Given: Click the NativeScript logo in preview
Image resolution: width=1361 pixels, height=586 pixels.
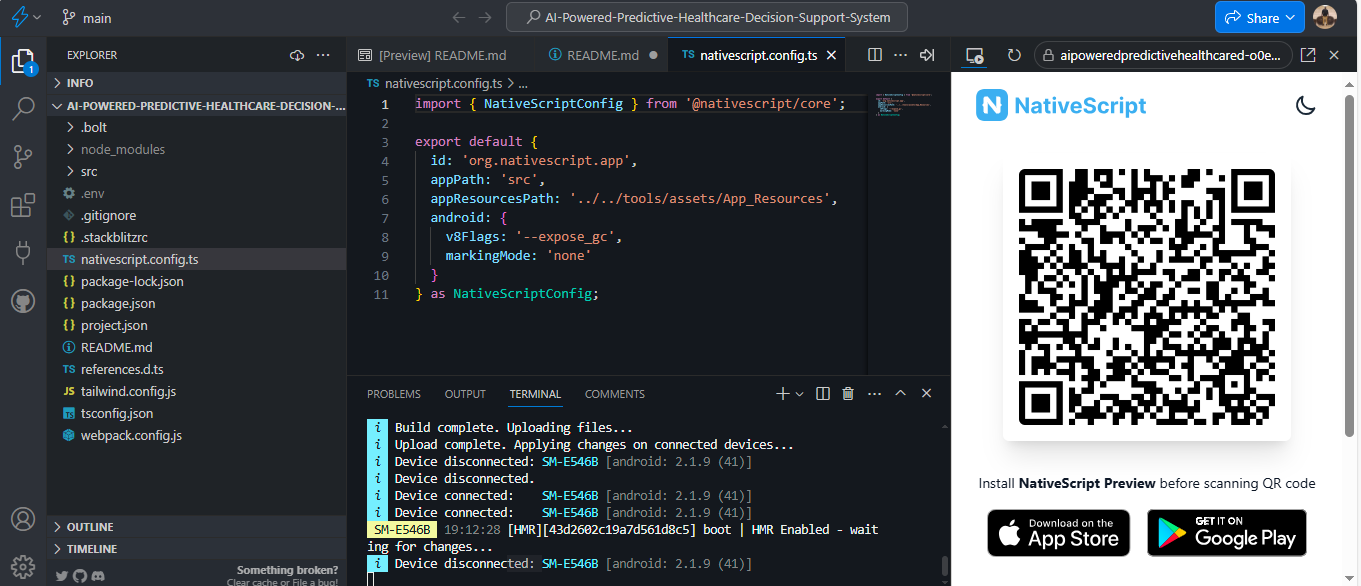Looking at the screenshot, I should (x=1062, y=105).
